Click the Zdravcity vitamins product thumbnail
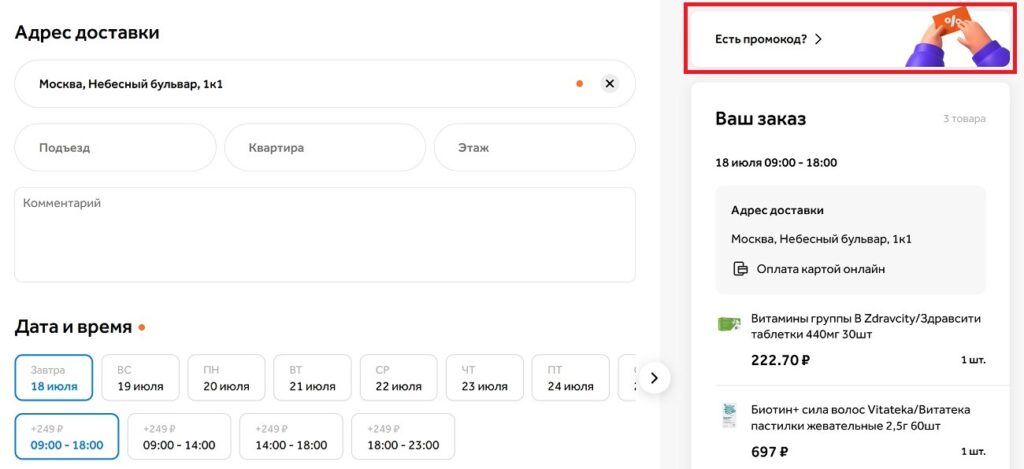 (729, 323)
